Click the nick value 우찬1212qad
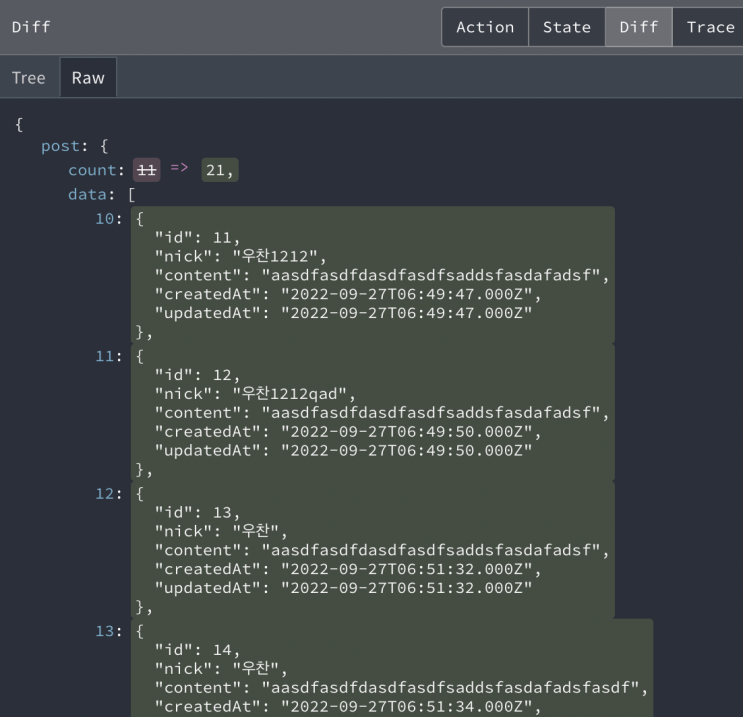The width and height of the screenshot is (743, 717). pyautogui.click(x=290, y=394)
